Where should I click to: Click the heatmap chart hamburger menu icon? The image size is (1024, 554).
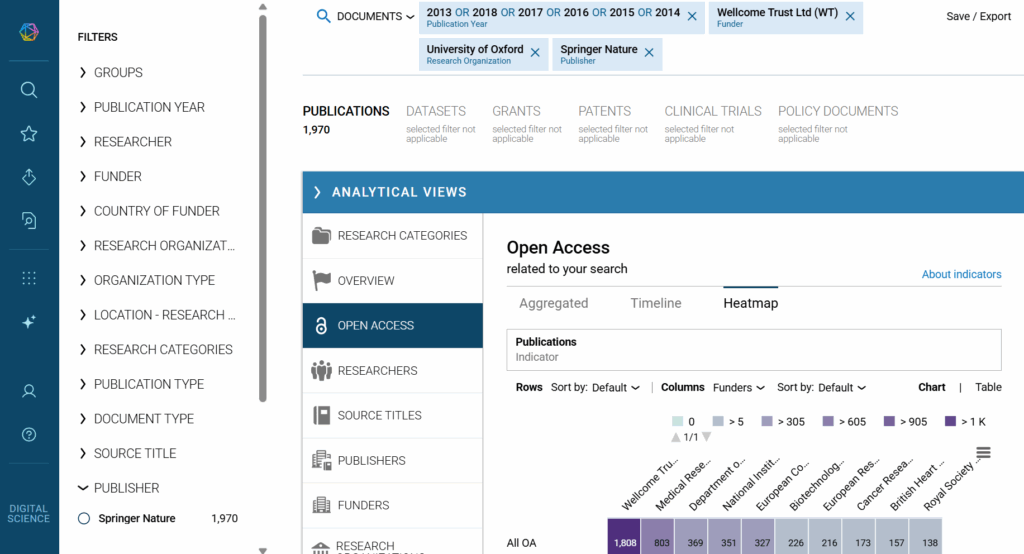point(983,453)
